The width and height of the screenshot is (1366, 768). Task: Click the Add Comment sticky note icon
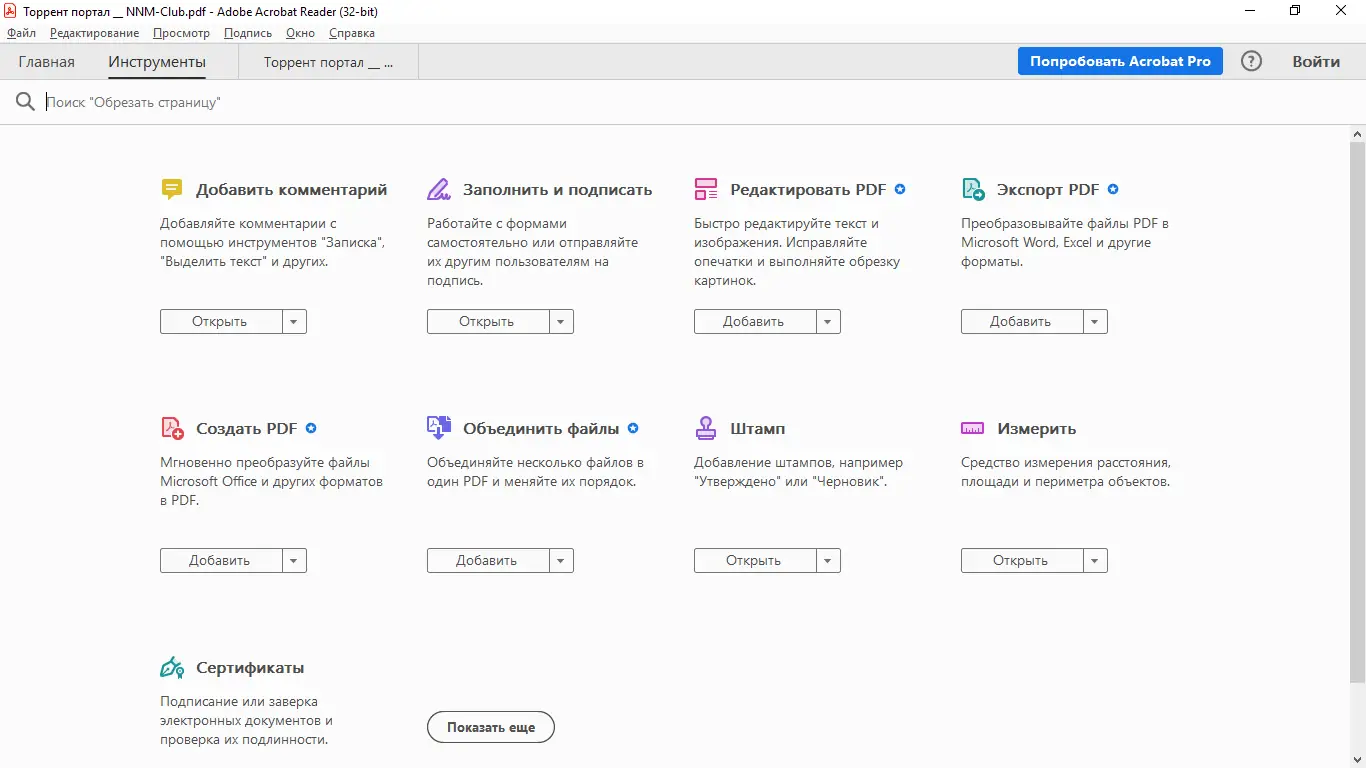pyautogui.click(x=172, y=189)
